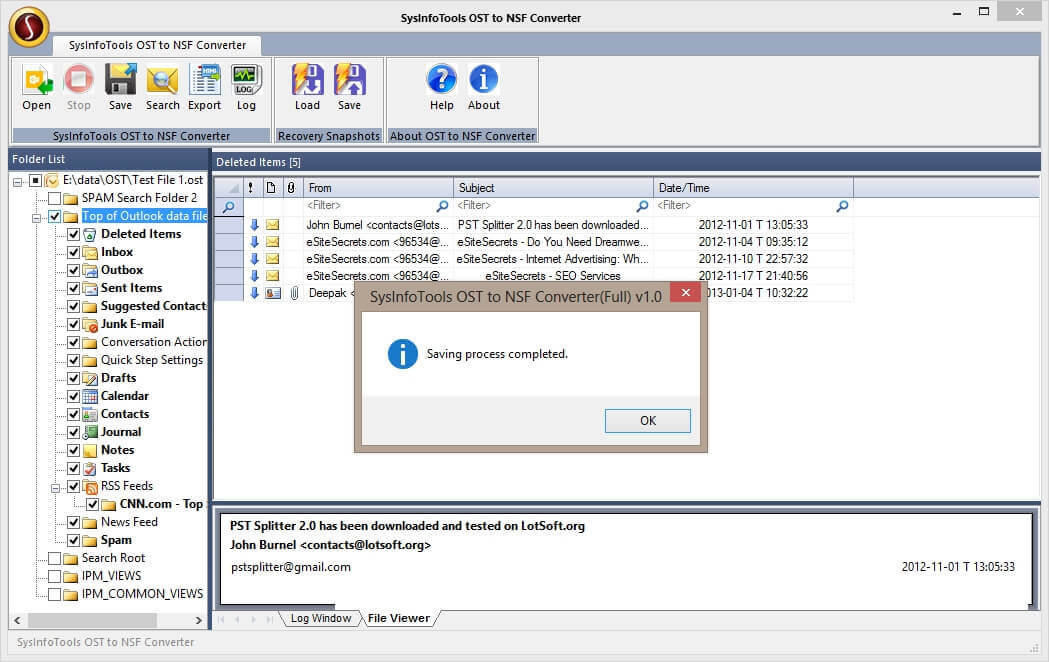Click folder list horizontal scrollbar thumb
The width and height of the screenshot is (1049, 662).
point(92,621)
